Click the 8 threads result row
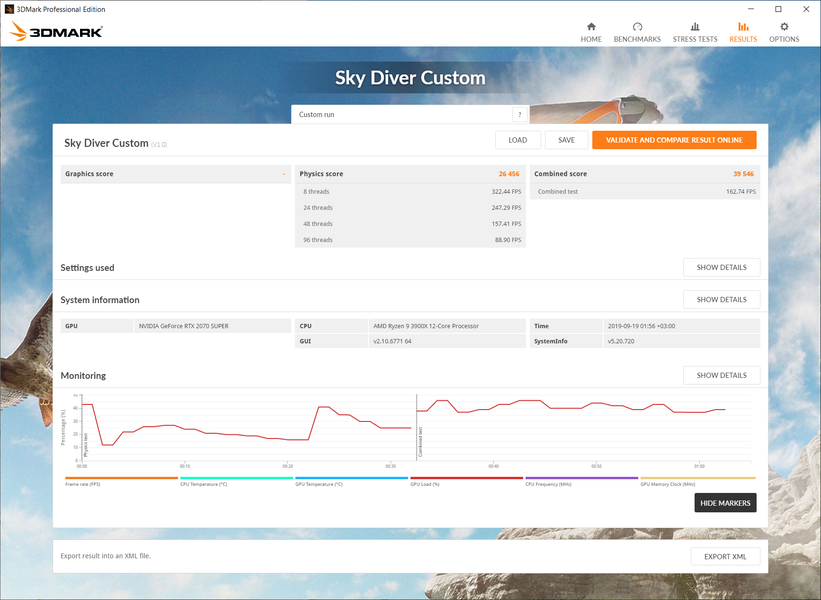This screenshot has width=821, height=600. tap(410, 192)
